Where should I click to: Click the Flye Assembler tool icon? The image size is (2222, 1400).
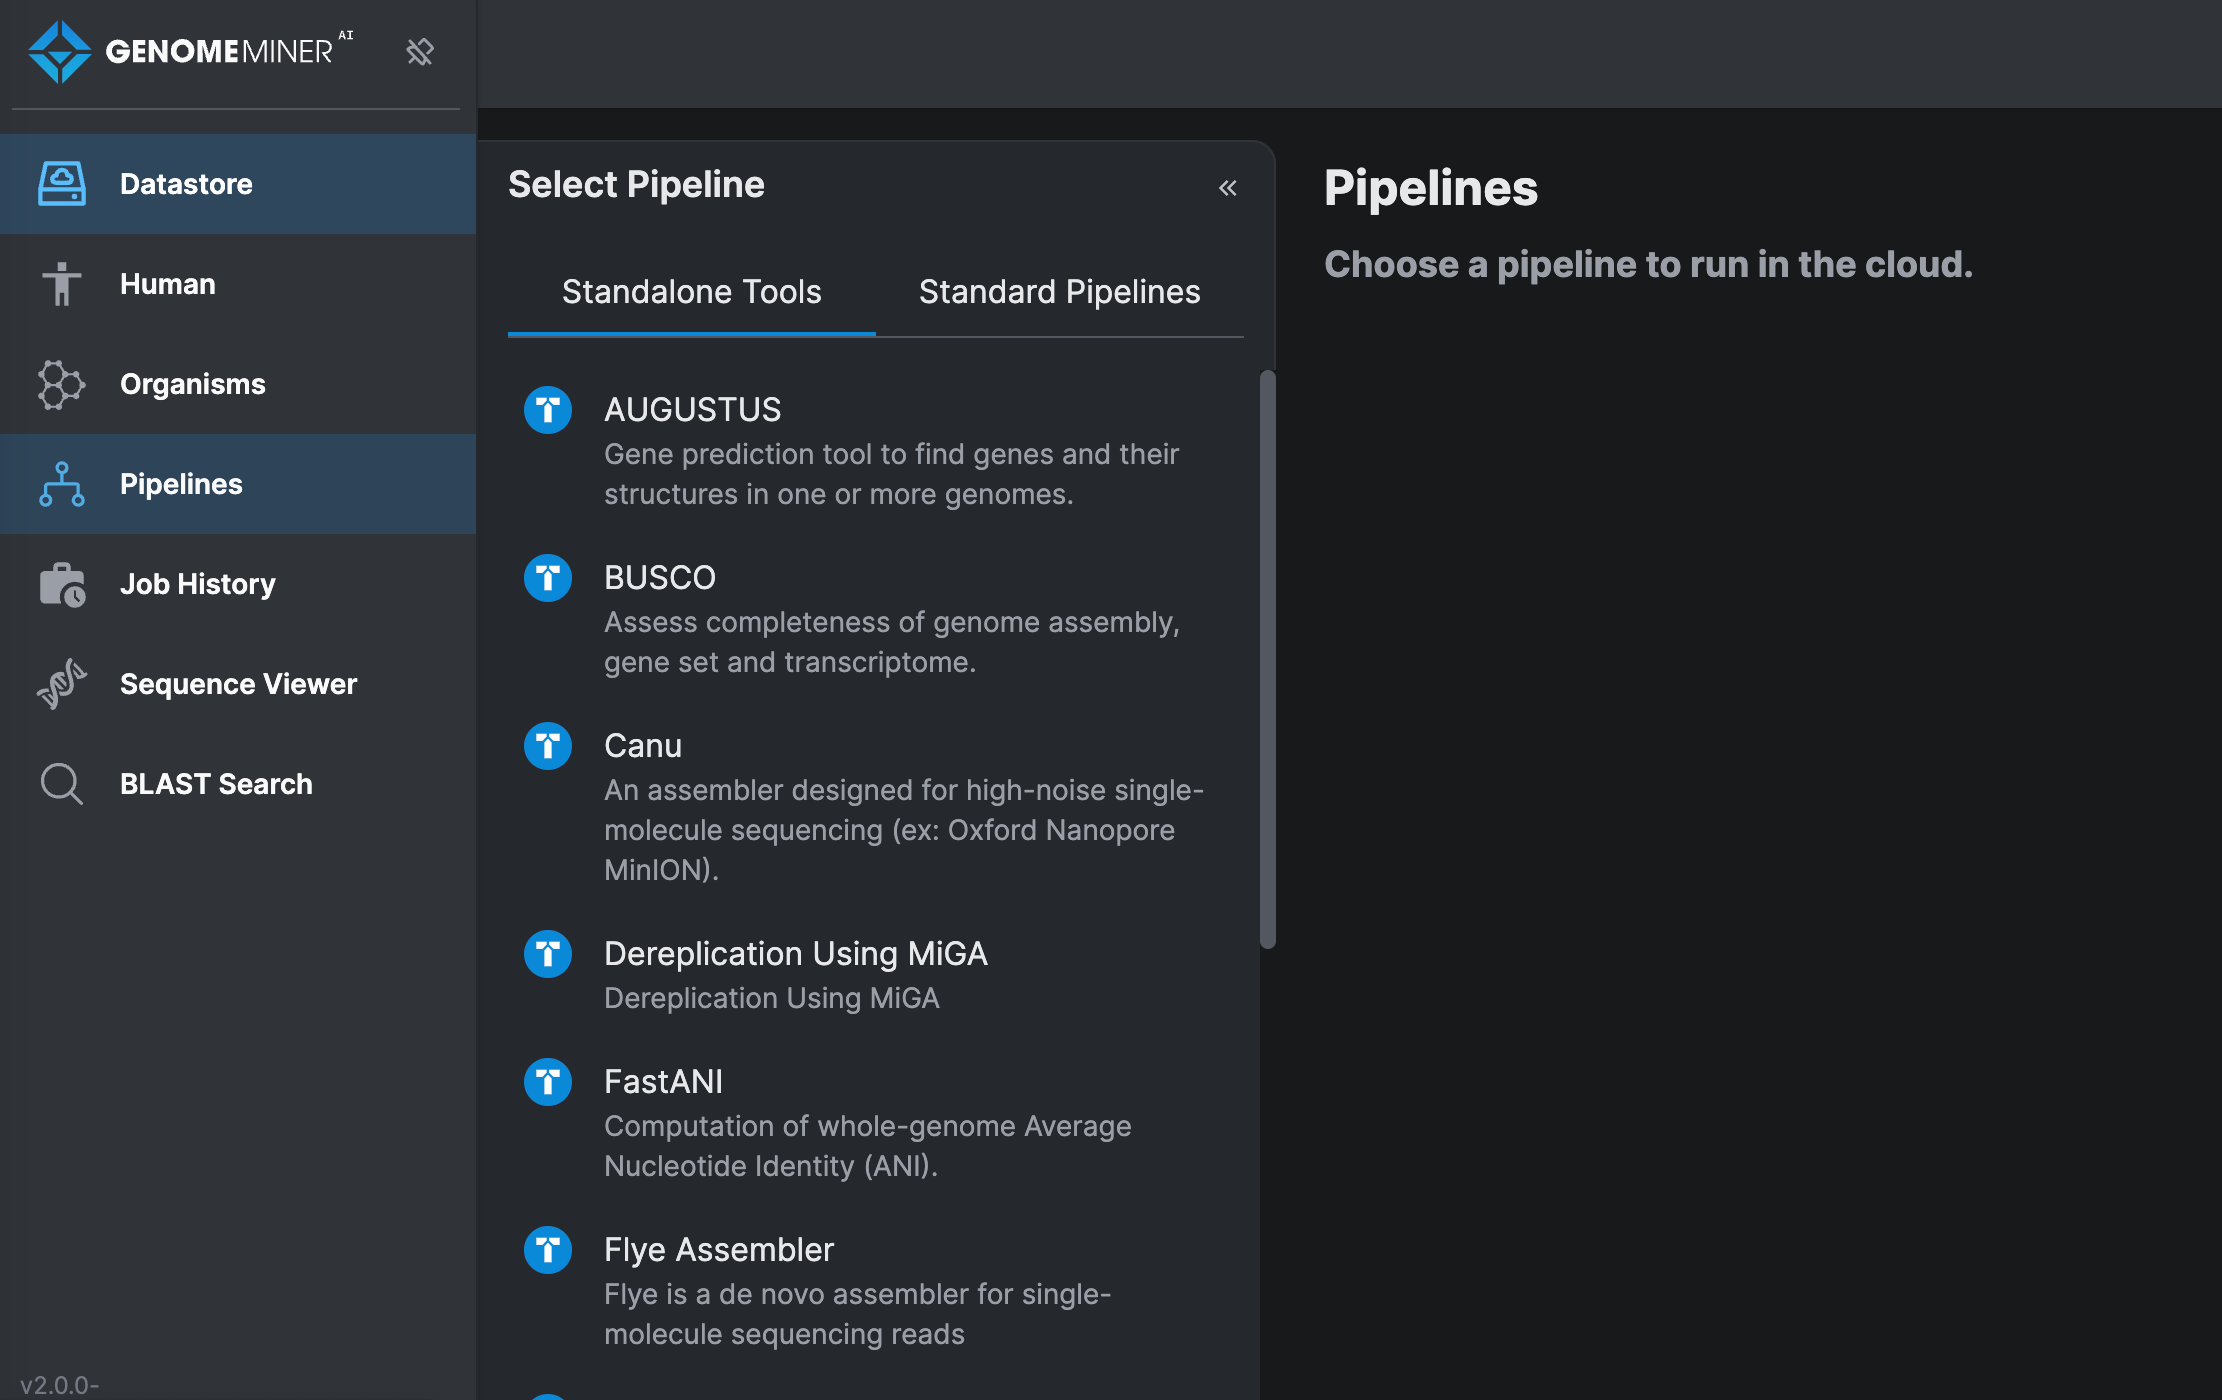(x=548, y=1250)
